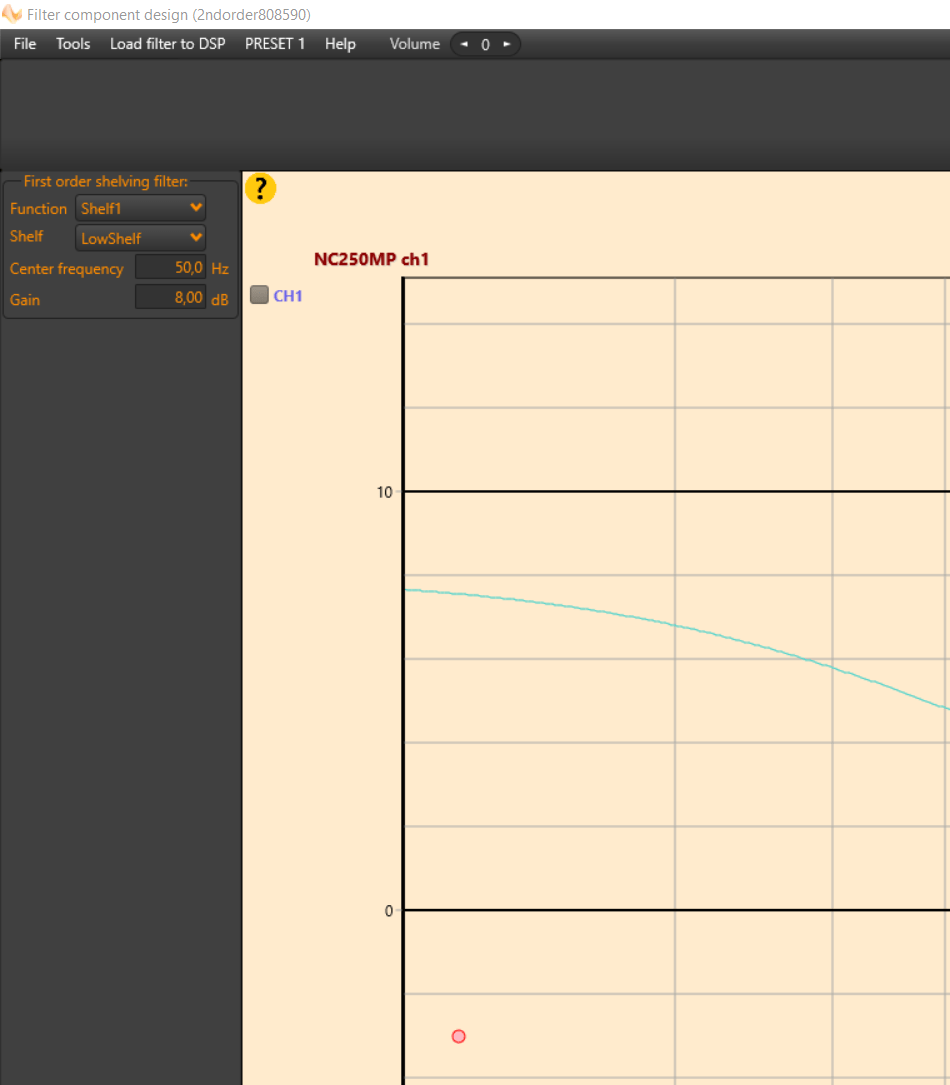
Task: Open the File menu
Action: [25, 44]
